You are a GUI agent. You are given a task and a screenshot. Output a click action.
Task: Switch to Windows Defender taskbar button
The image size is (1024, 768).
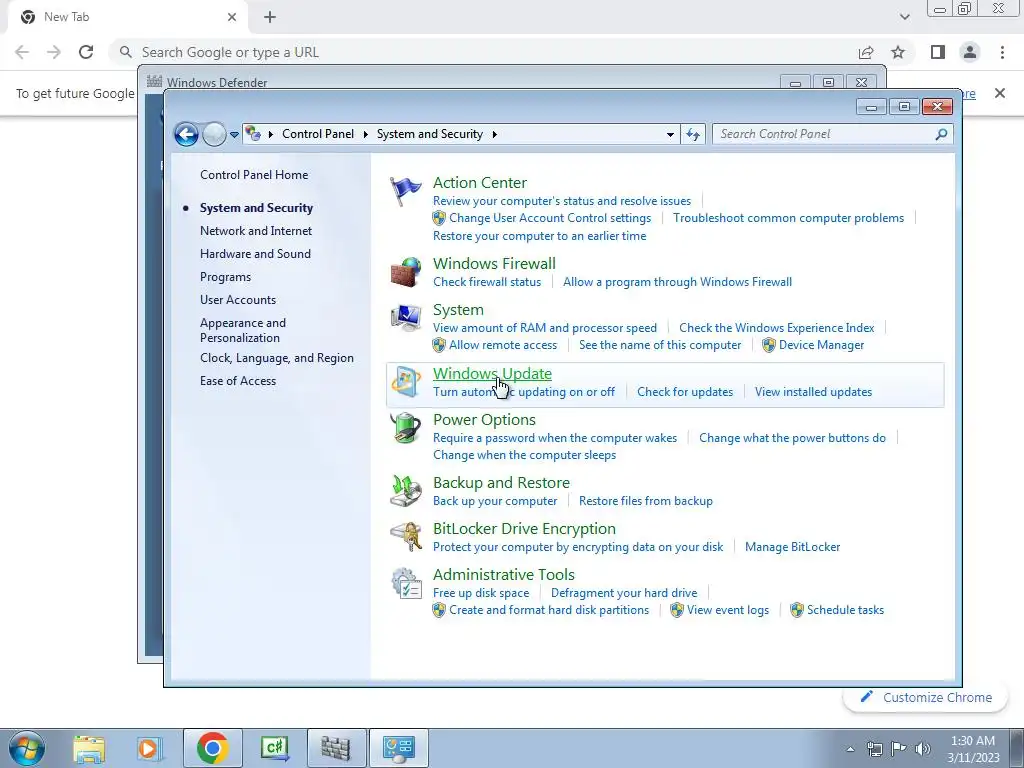pyautogui.click(x=336, y=748)
